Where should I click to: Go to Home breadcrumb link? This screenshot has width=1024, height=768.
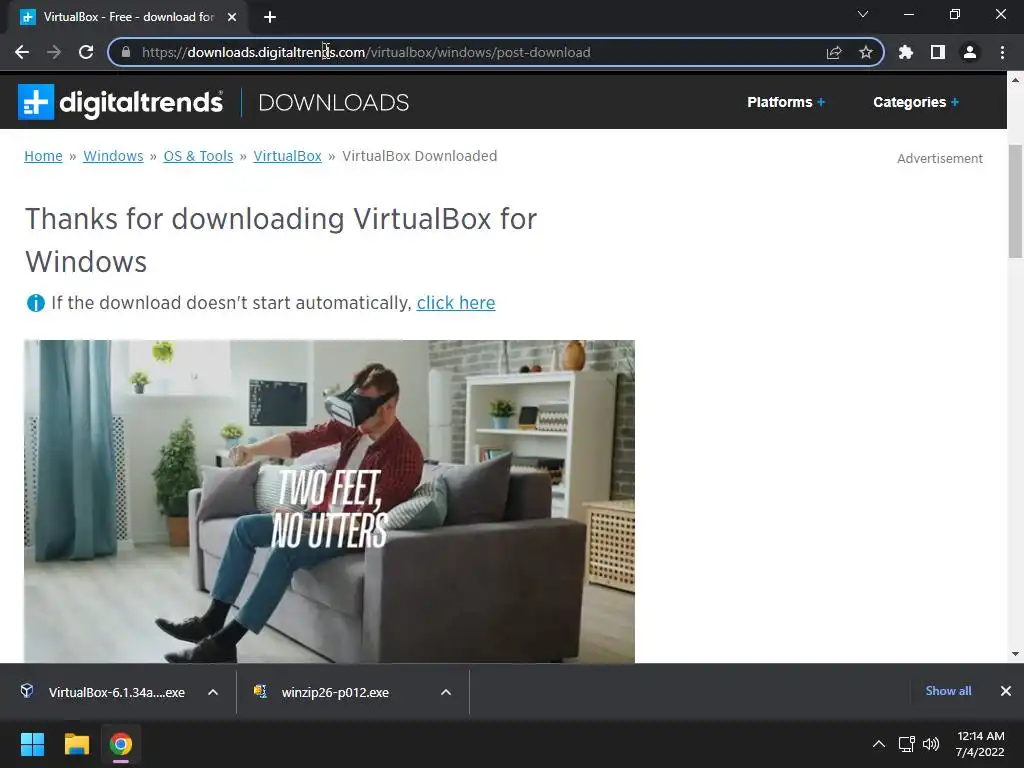(x=43, y=156)
